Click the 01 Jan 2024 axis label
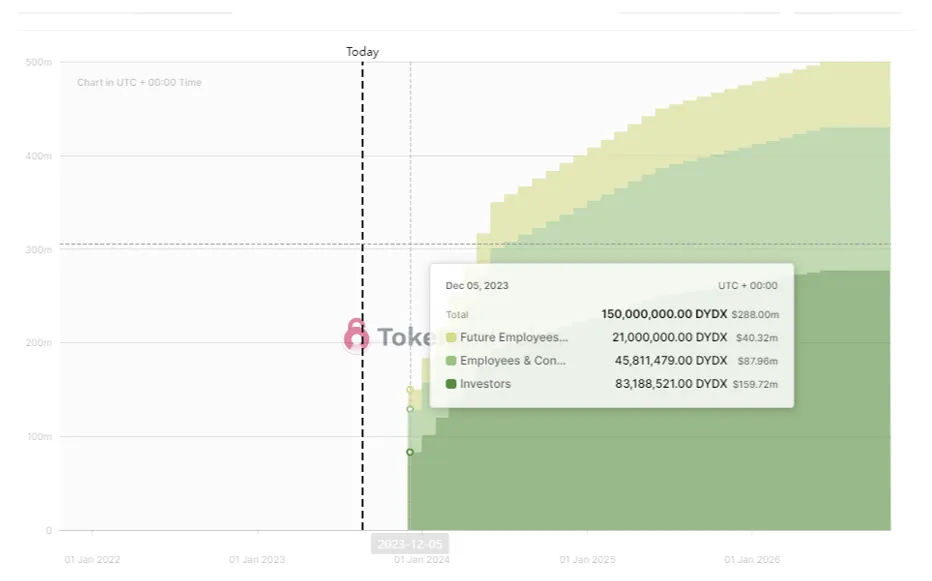 [x=422, y=560]
